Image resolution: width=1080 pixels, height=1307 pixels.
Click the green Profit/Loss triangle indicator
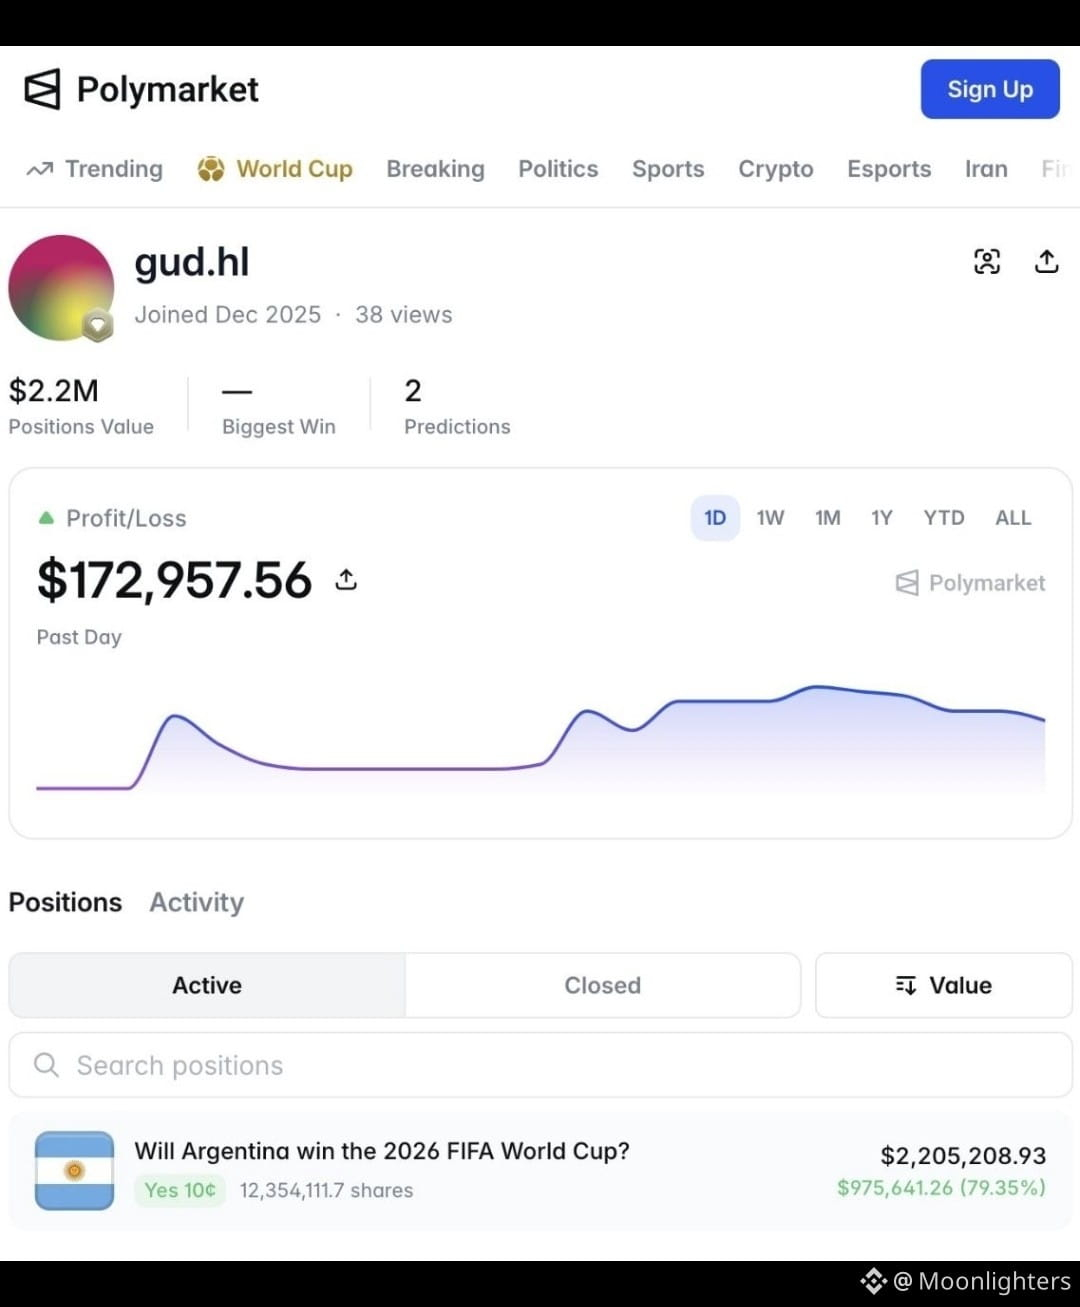pyautogui.click(x=46, y=518)
